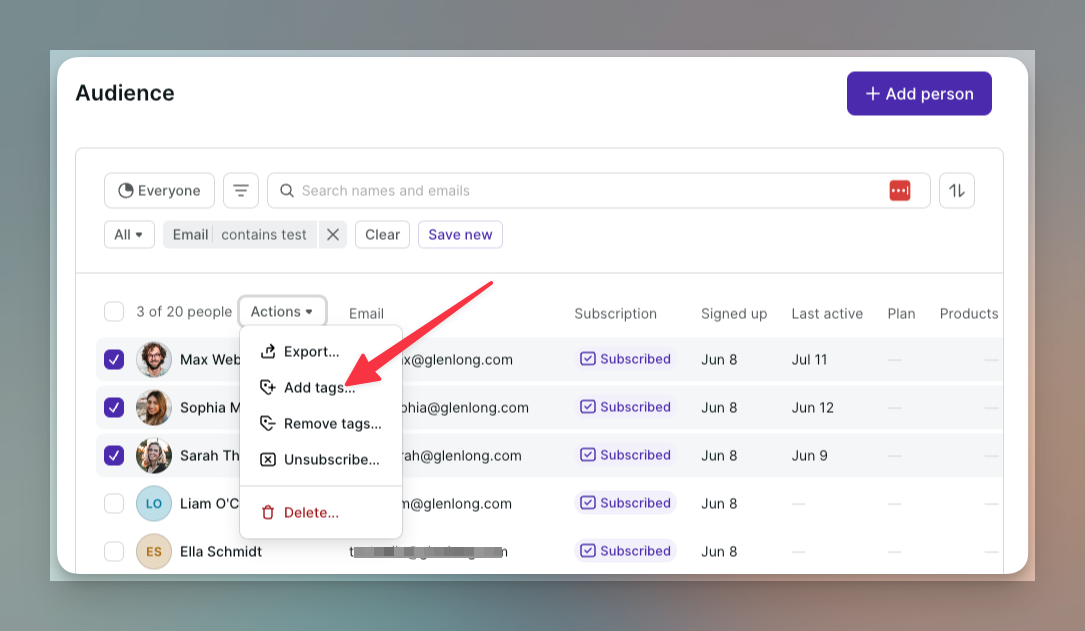Screen dimensions: 1085x631
Task: Remove the Email contains test filter
Action: pyautogui.click(x=333, y=235)
